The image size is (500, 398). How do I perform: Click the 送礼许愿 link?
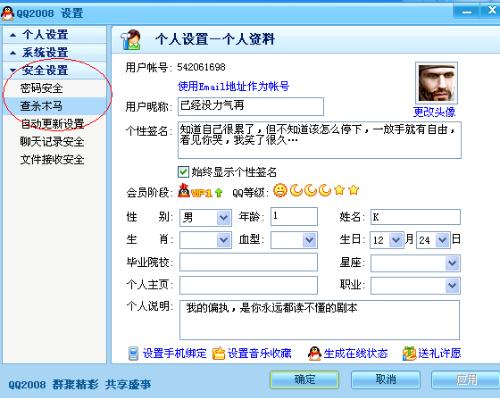click(440, 353)
